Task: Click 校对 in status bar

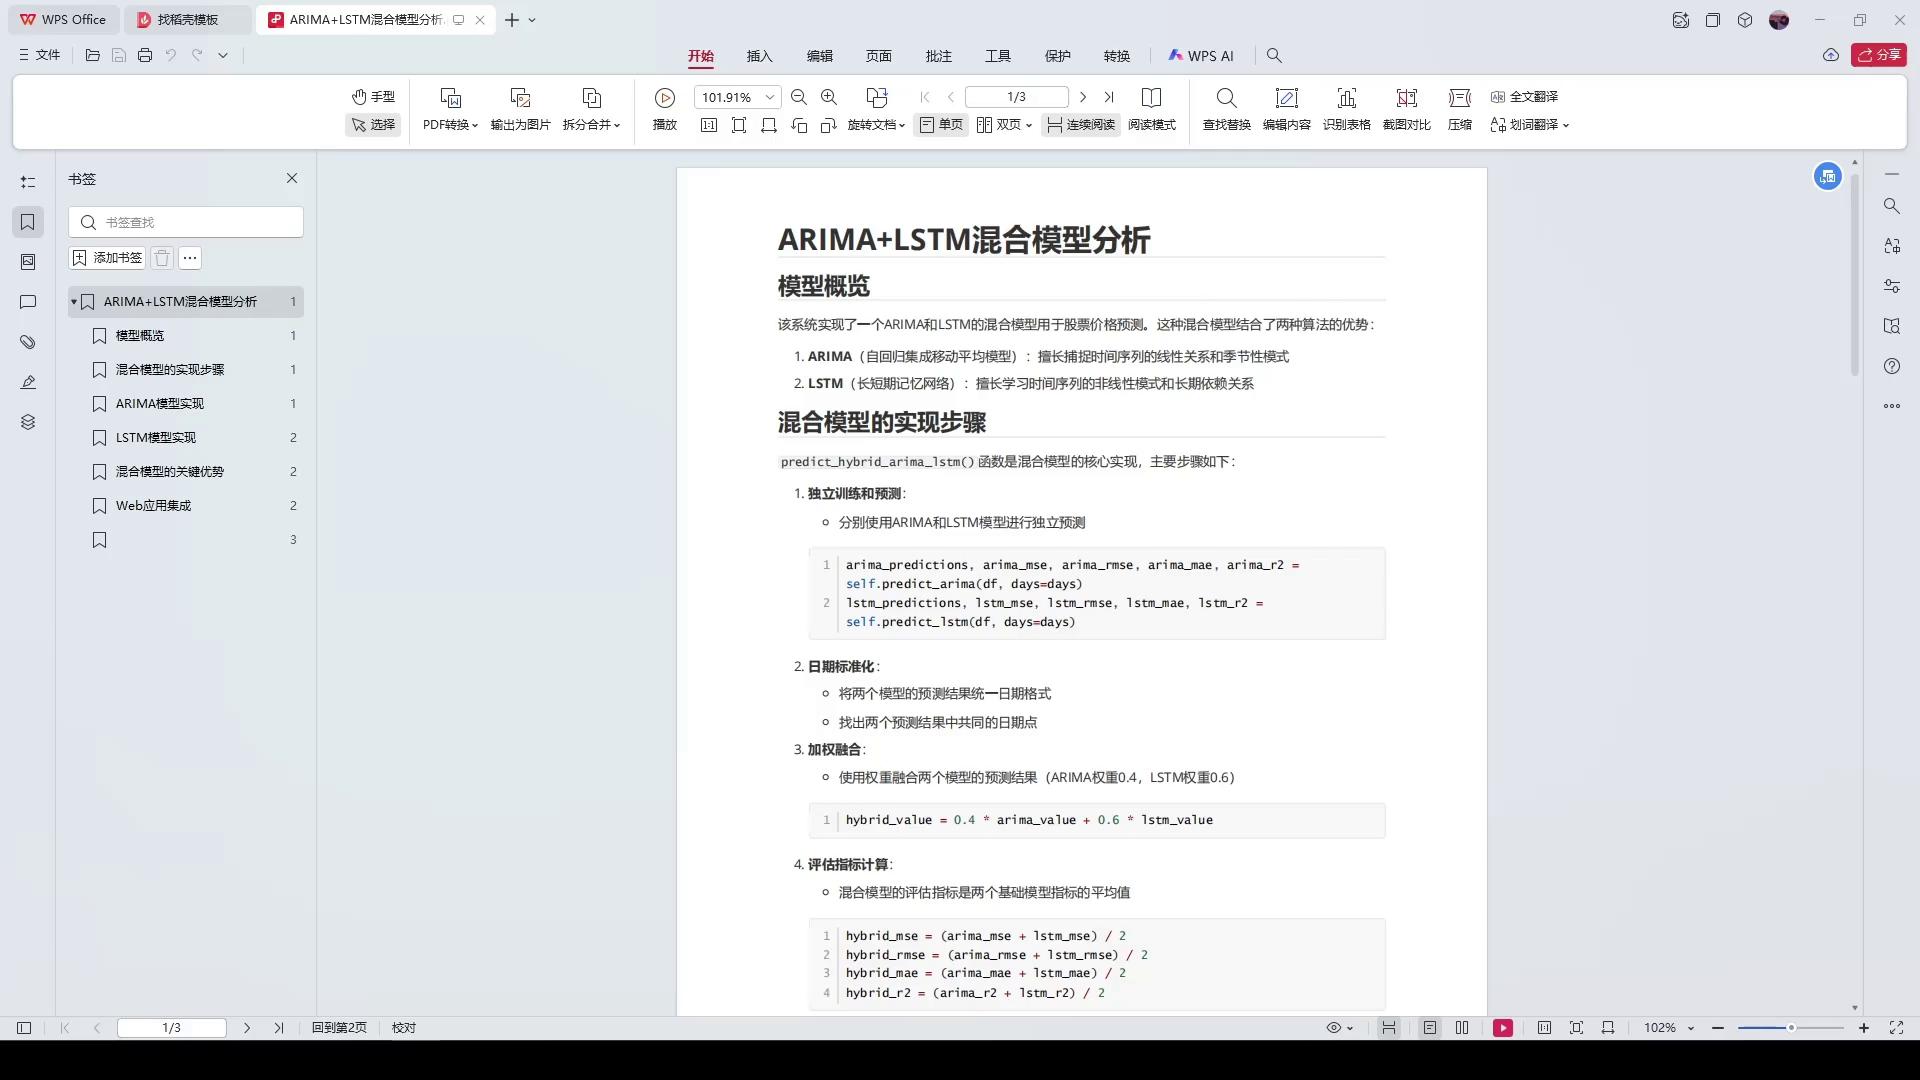Action: coord(404,1027)
